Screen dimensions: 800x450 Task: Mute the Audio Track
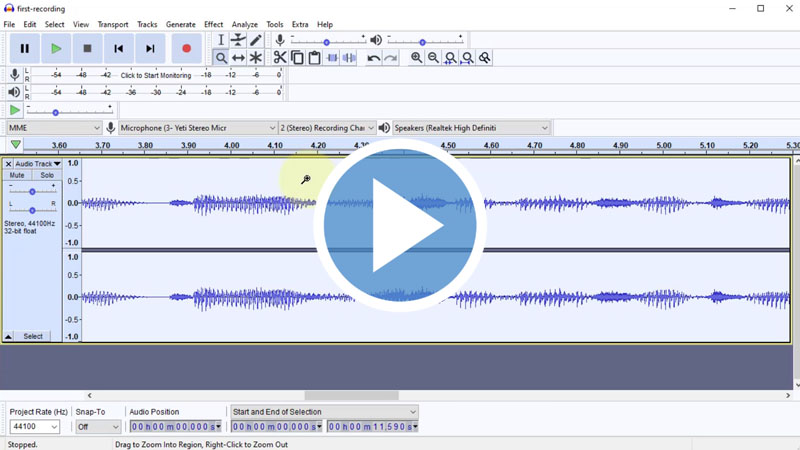(x=17, y=175)
